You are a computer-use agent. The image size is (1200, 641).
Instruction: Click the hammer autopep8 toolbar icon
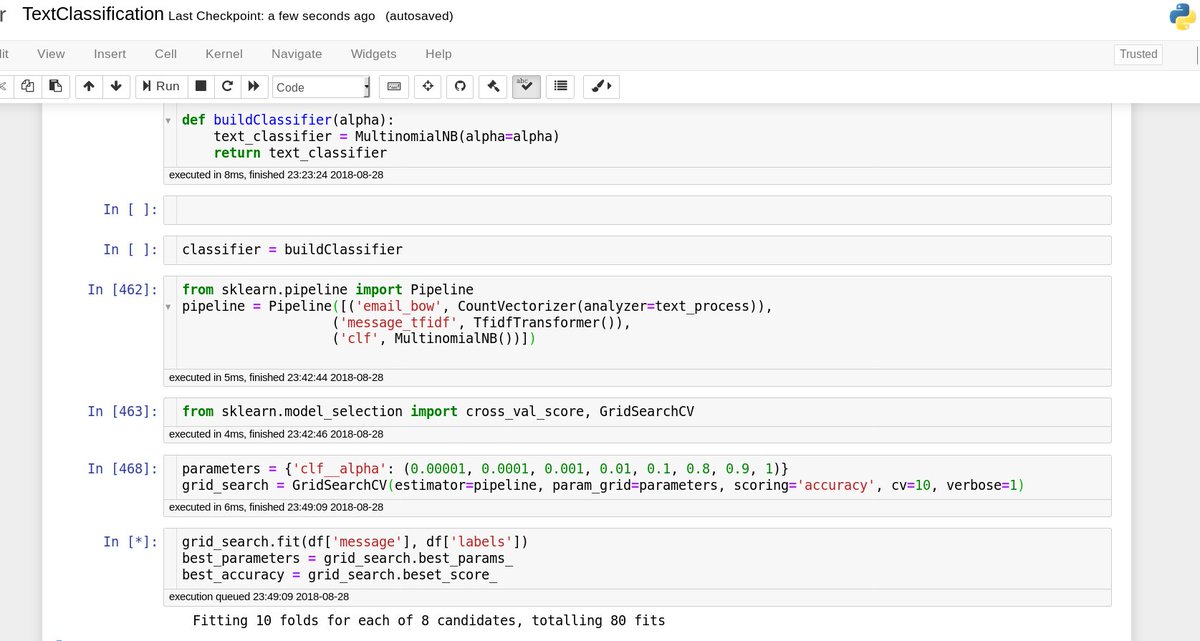(493, 87)
